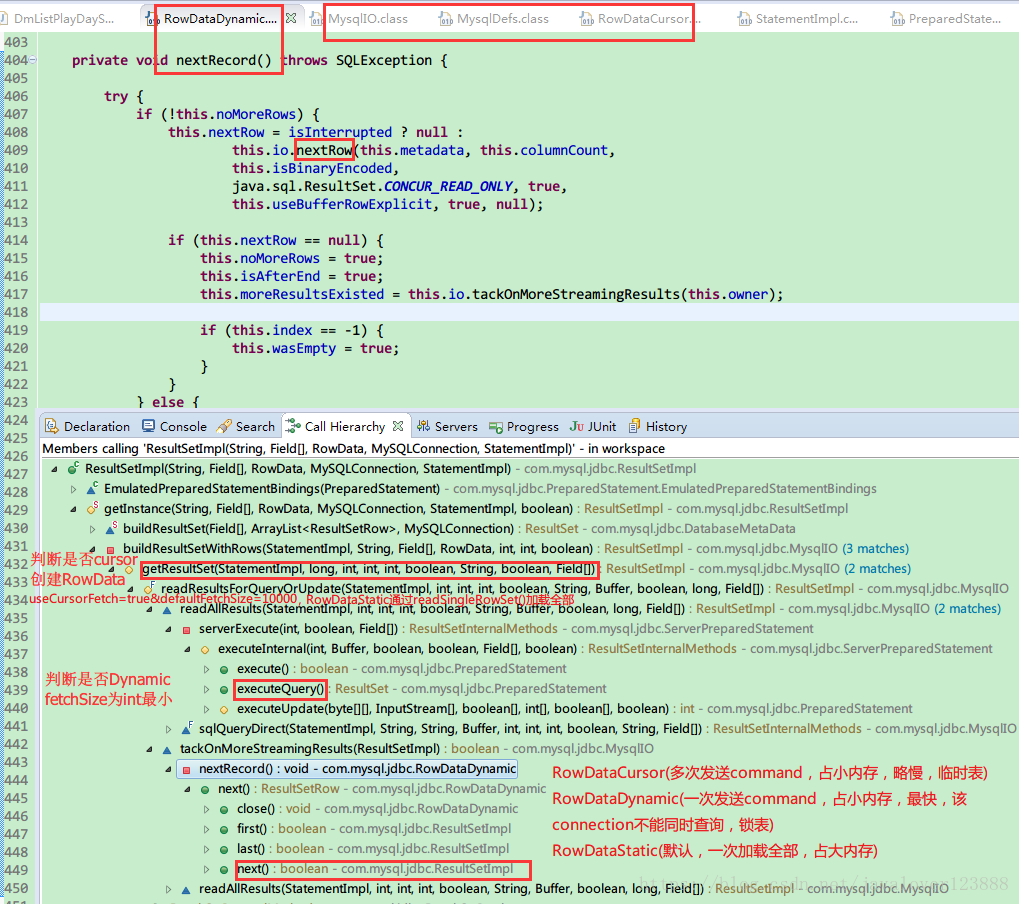Select the getResultSet tree row
Viewport: 1020px width, 904px height.
pyautogui.click(x=526, y=569)
